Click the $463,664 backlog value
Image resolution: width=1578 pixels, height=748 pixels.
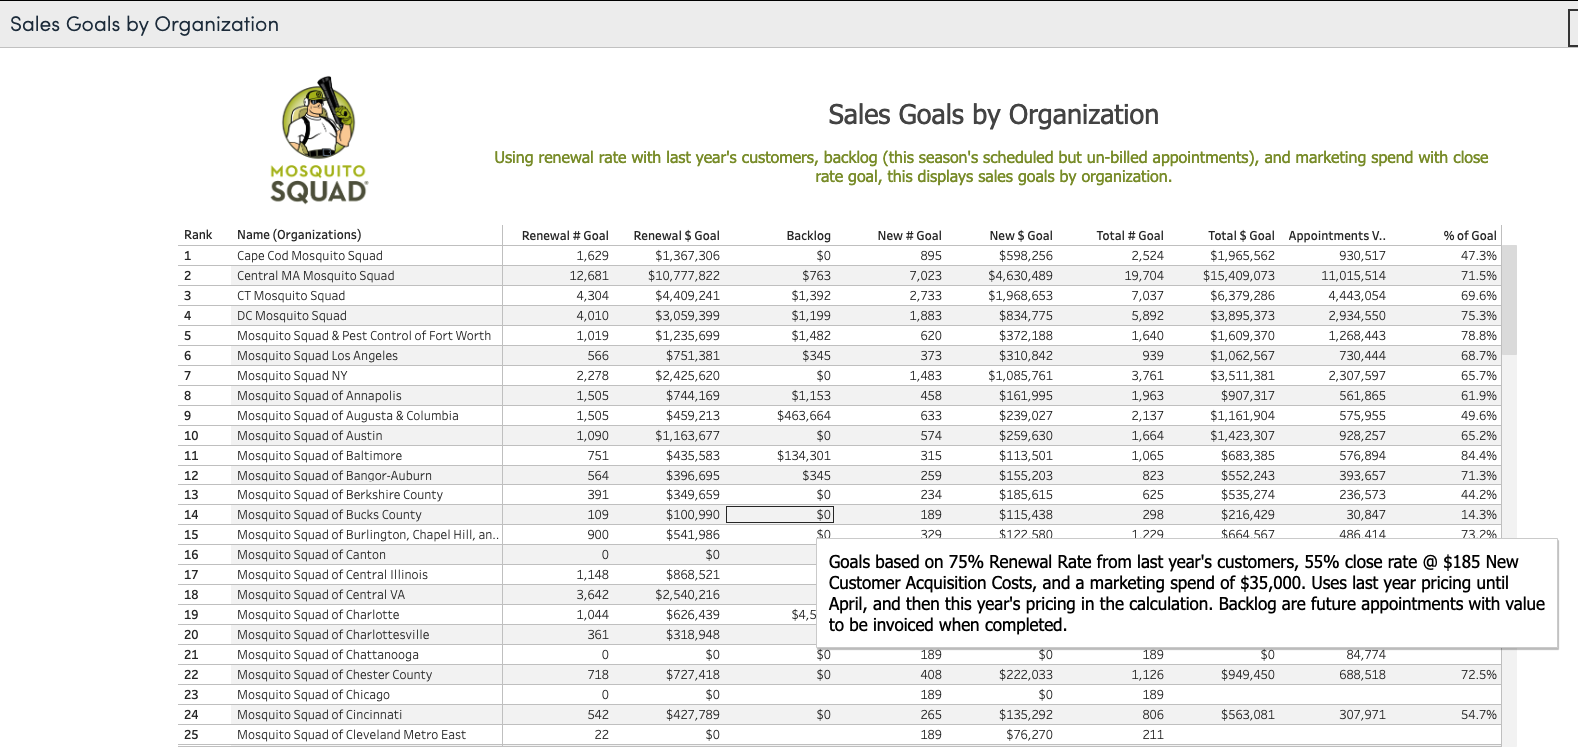[803, 416]
